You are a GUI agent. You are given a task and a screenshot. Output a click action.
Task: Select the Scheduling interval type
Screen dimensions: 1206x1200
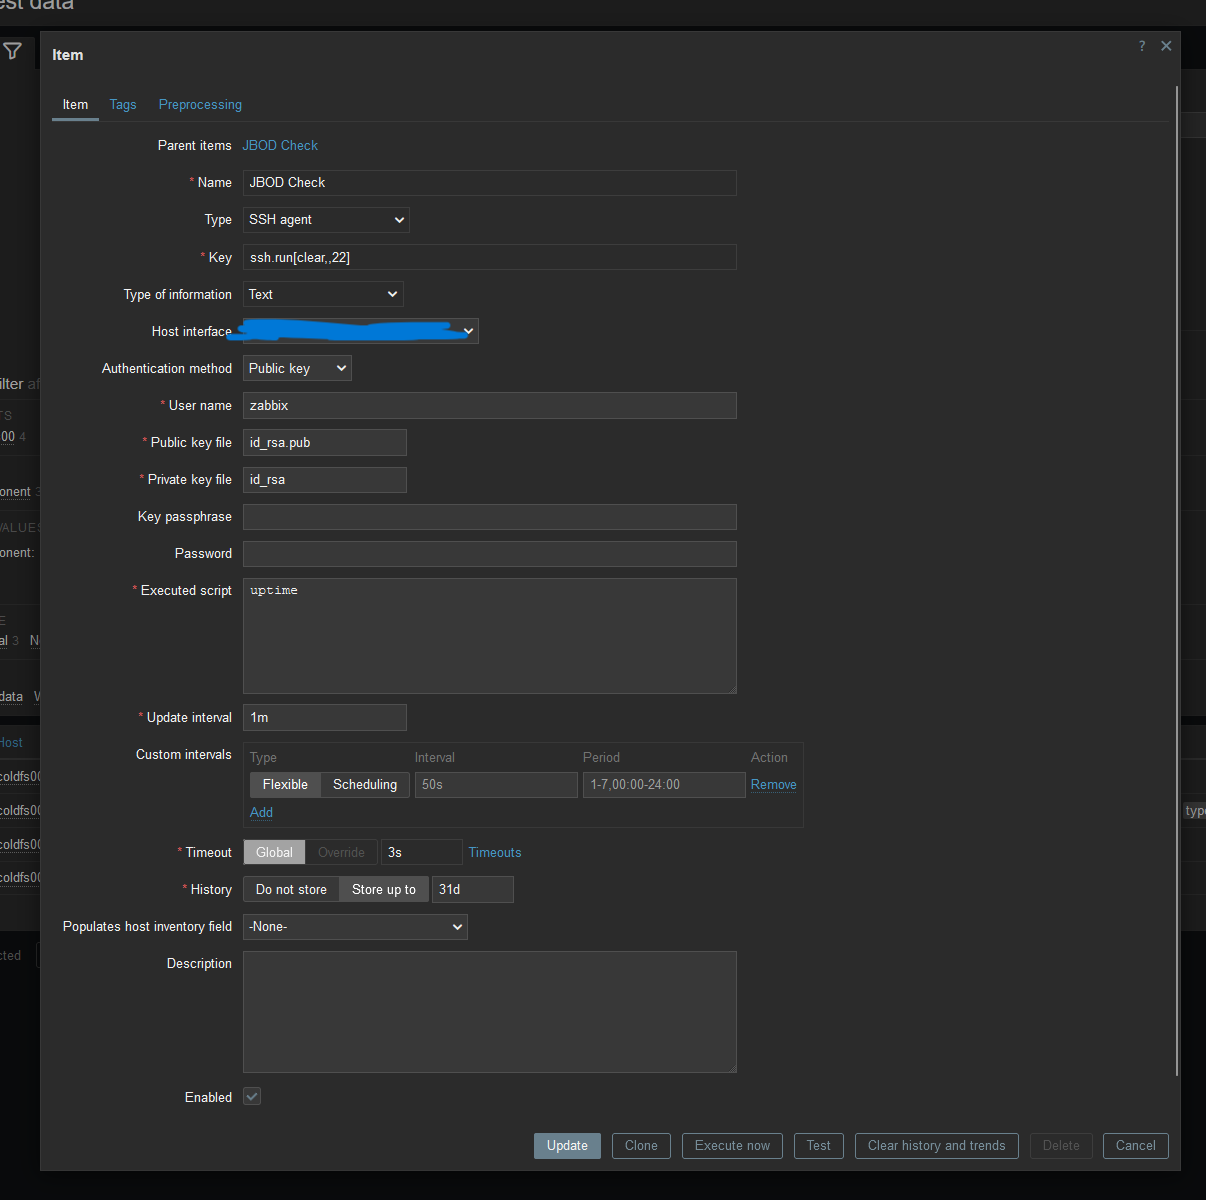click(x=365, y=785)
